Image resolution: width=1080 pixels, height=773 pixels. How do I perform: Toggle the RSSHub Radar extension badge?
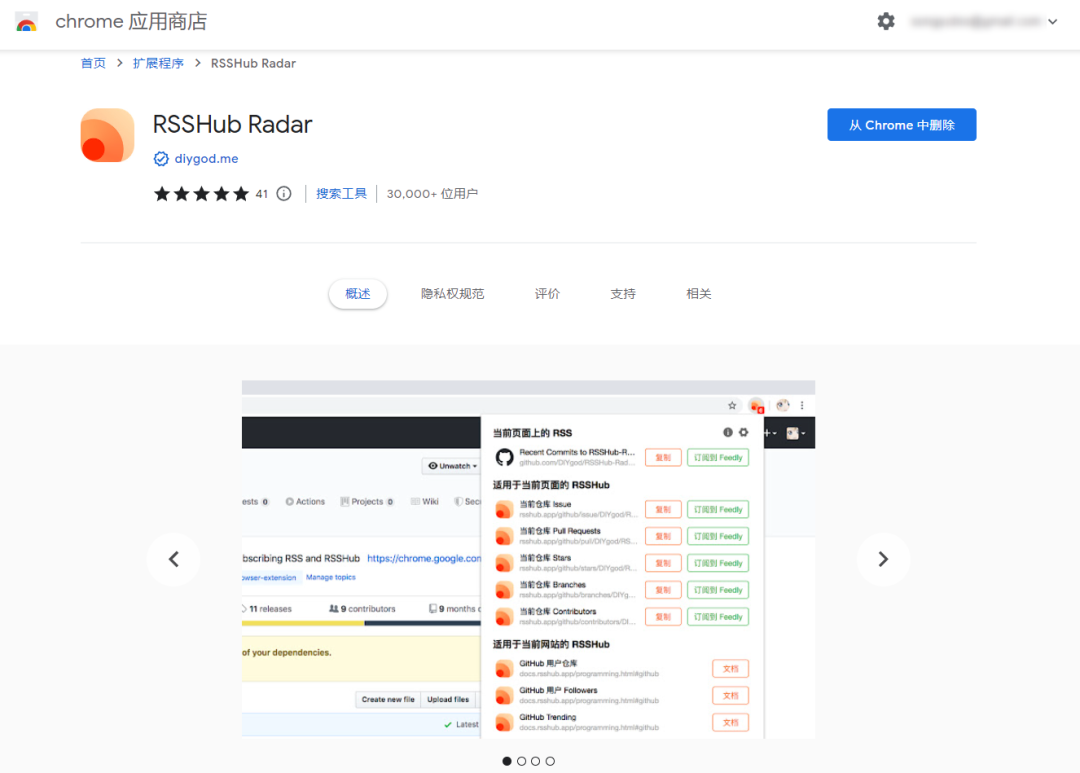click(757, 405)
